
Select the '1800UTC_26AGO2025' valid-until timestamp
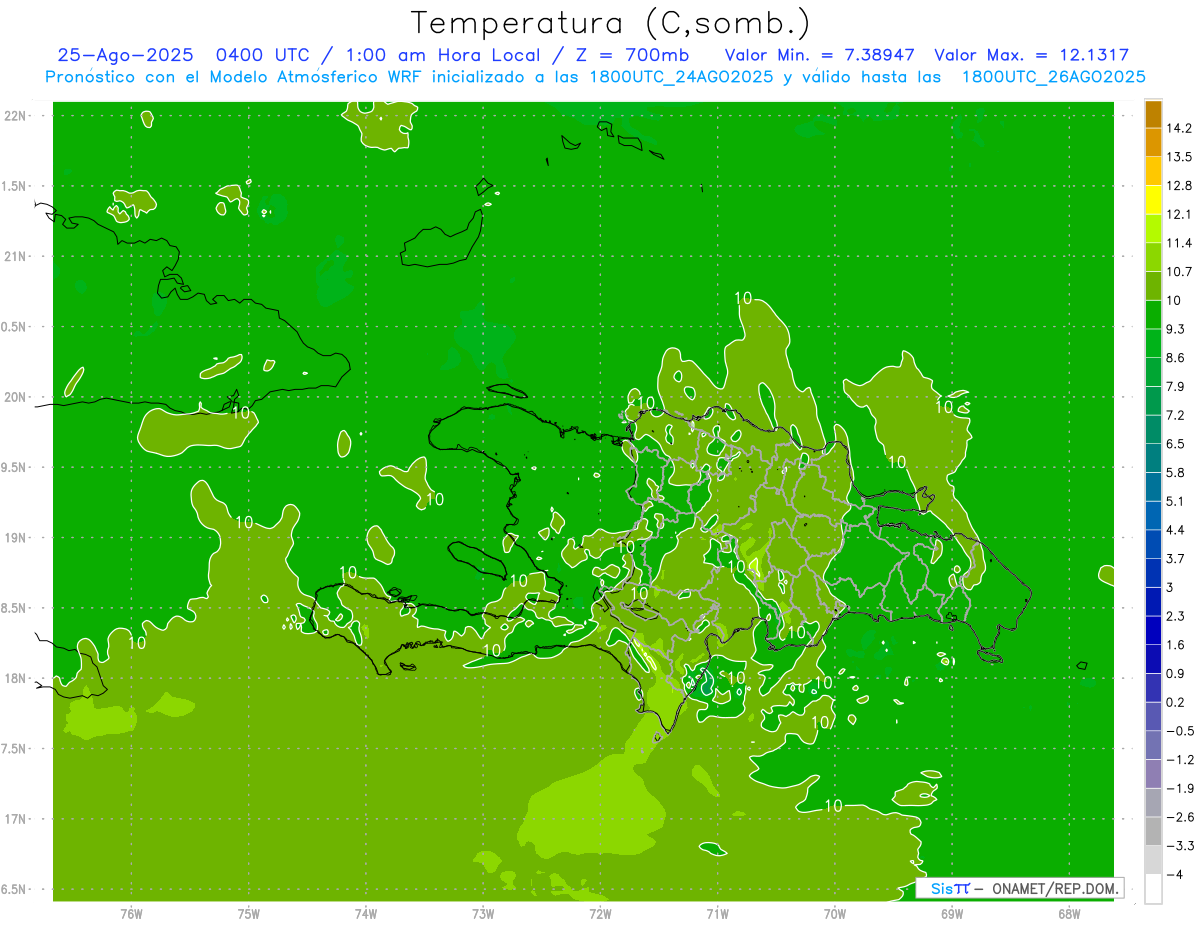click(x=1053, y=77)
